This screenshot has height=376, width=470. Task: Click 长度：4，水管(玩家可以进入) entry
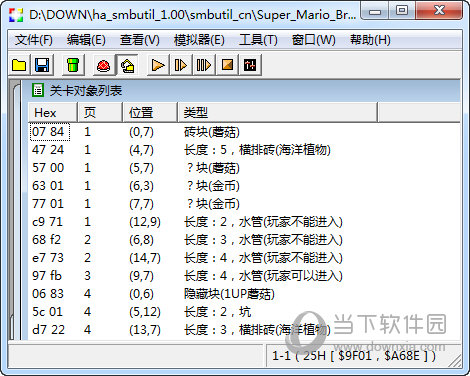[x=263, y=276]
